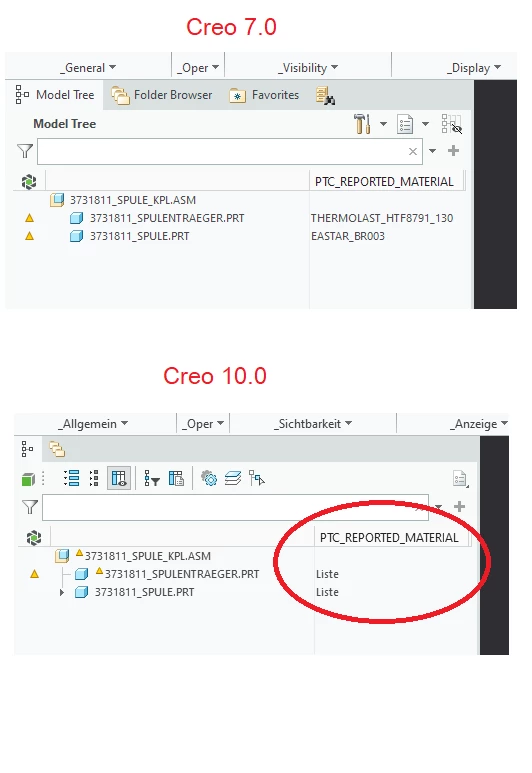Click the regeneration status icon in Creo 10.0 tree header
This screenshot has height=773, width=532.
click(34, 538)
